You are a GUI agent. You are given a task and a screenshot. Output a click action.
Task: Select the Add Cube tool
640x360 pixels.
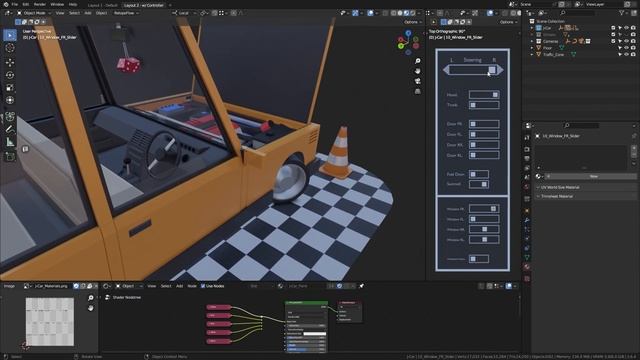10,157
